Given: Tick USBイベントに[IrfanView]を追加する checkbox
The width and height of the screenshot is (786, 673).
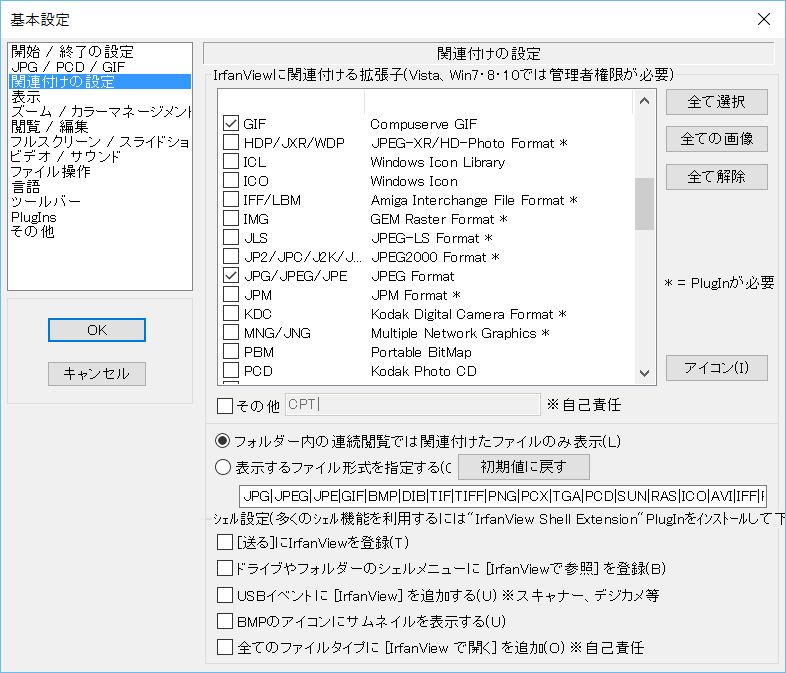Looking at the screenshot, I should tap(225, 595).
